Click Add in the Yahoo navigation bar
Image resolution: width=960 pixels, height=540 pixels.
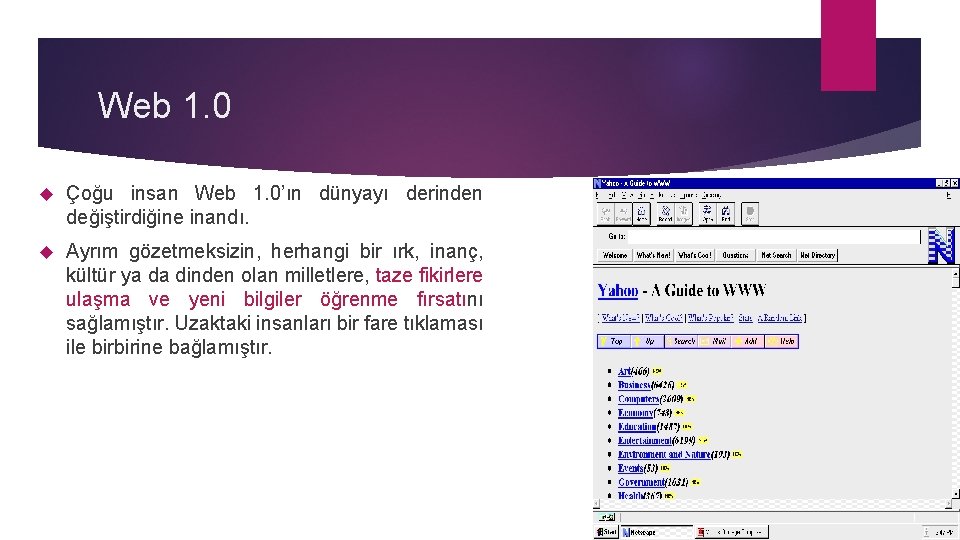click(748, 341)
